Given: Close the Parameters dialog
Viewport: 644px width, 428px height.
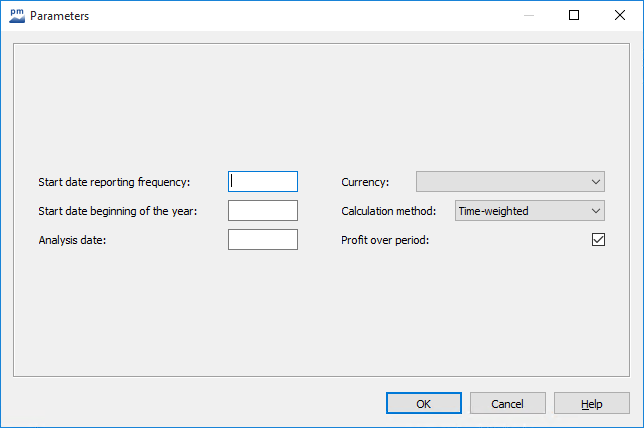Looking at the screenshot, I should (x=620, y=15).
